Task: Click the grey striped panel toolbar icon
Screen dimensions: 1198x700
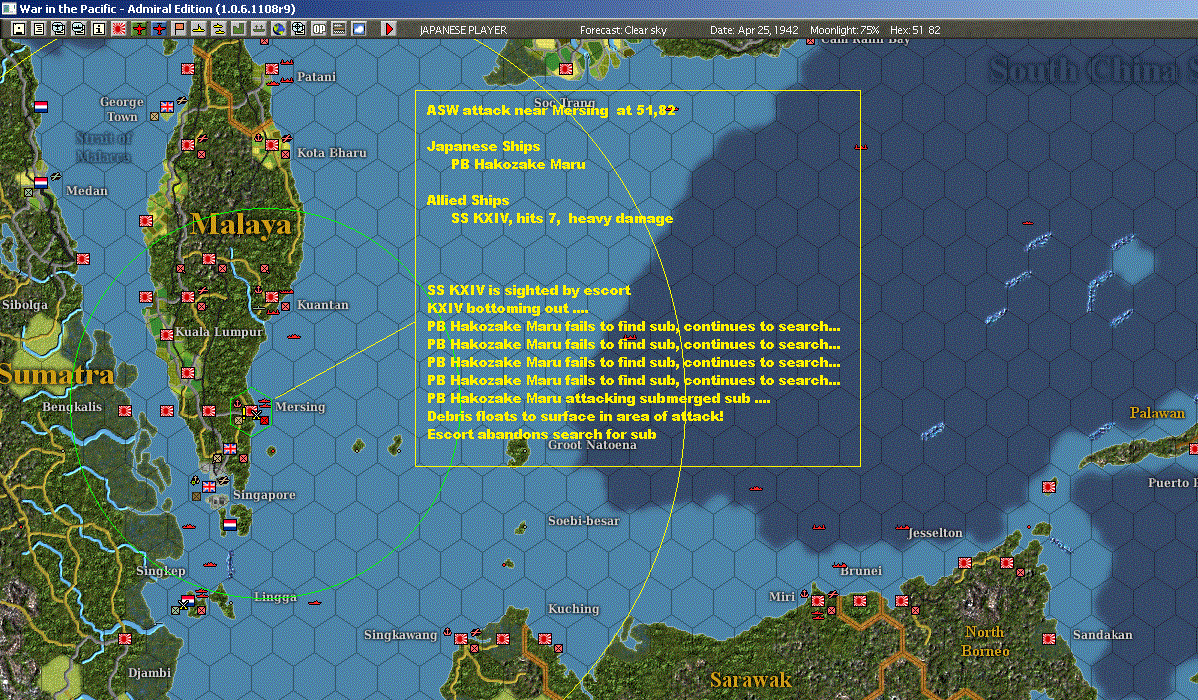Action: click(338, 29)
